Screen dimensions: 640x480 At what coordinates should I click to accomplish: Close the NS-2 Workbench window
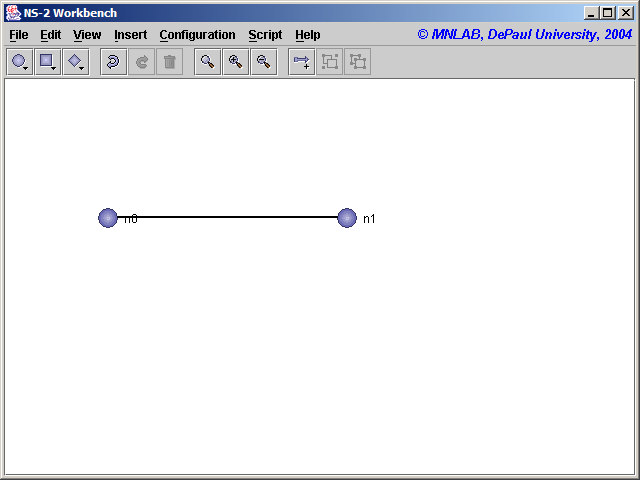click(625, 13)
